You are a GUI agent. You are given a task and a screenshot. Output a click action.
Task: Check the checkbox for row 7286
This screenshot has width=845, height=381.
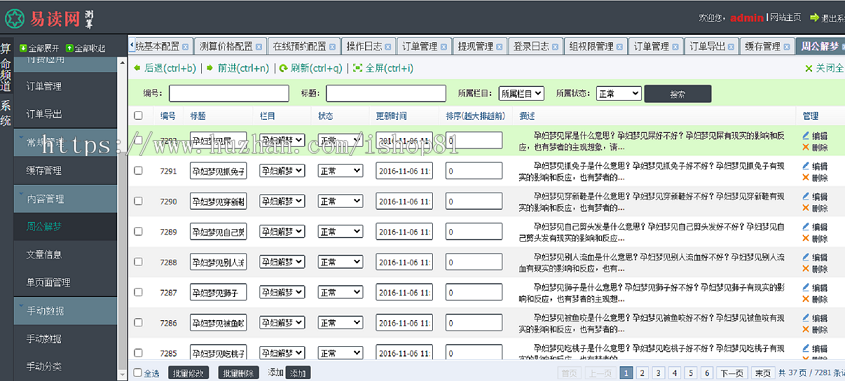(x=138, y=323)
